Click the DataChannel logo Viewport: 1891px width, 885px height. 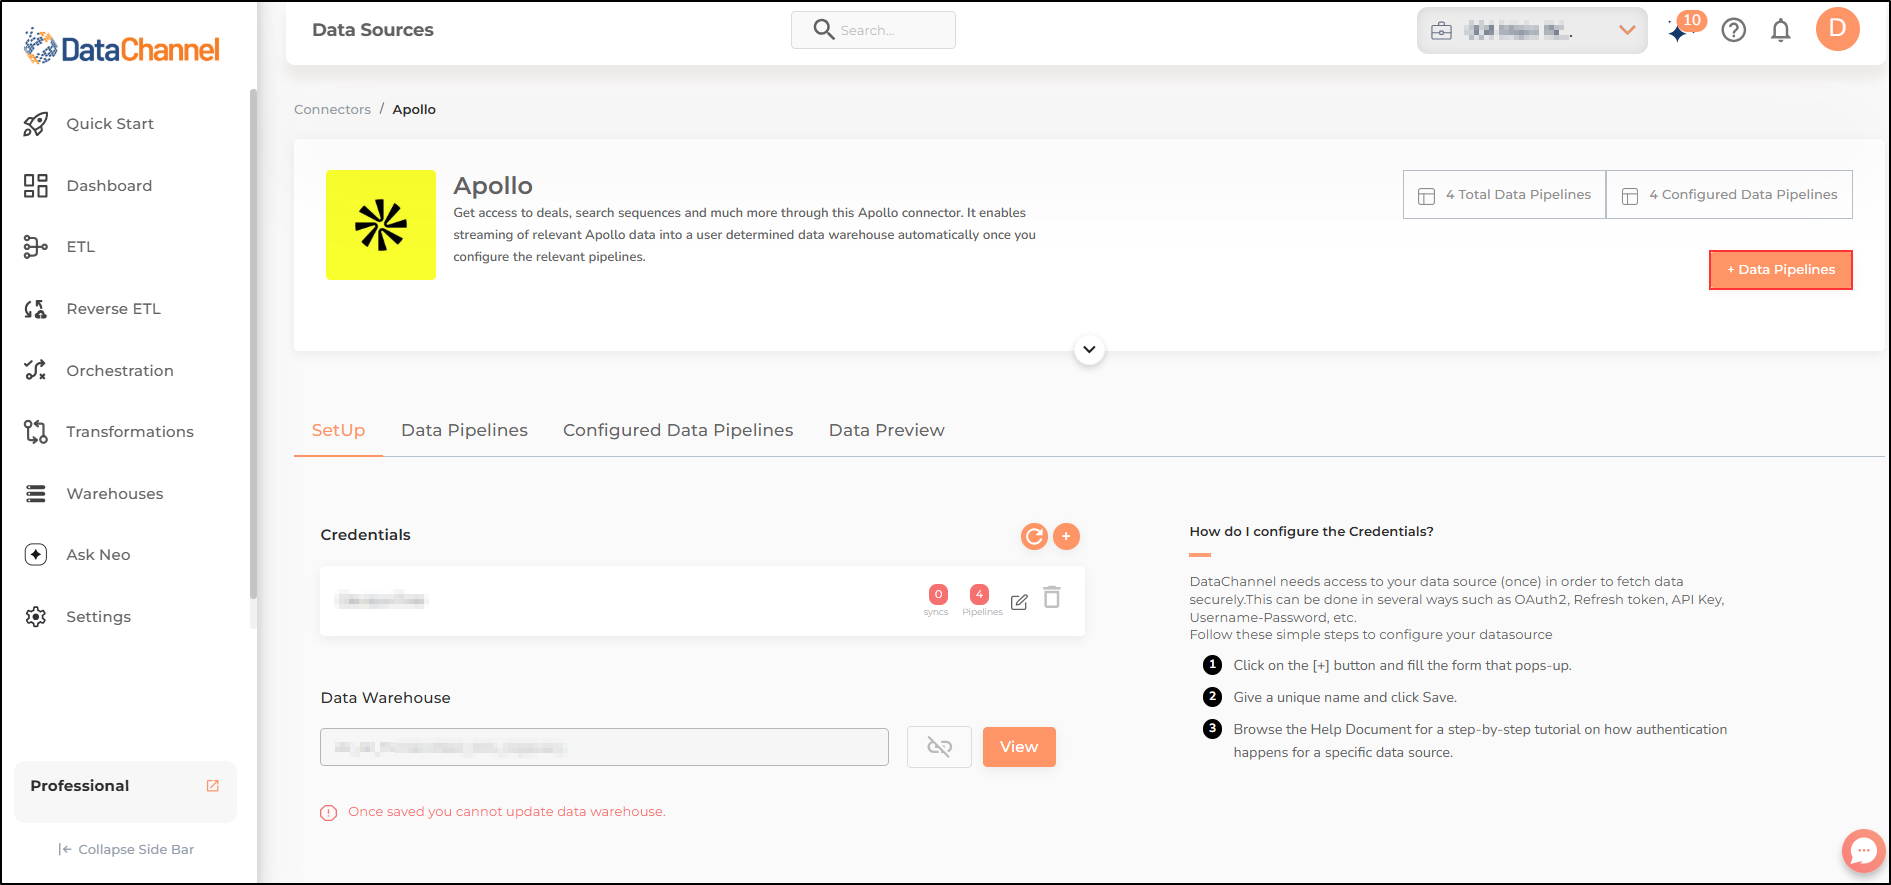121,47
